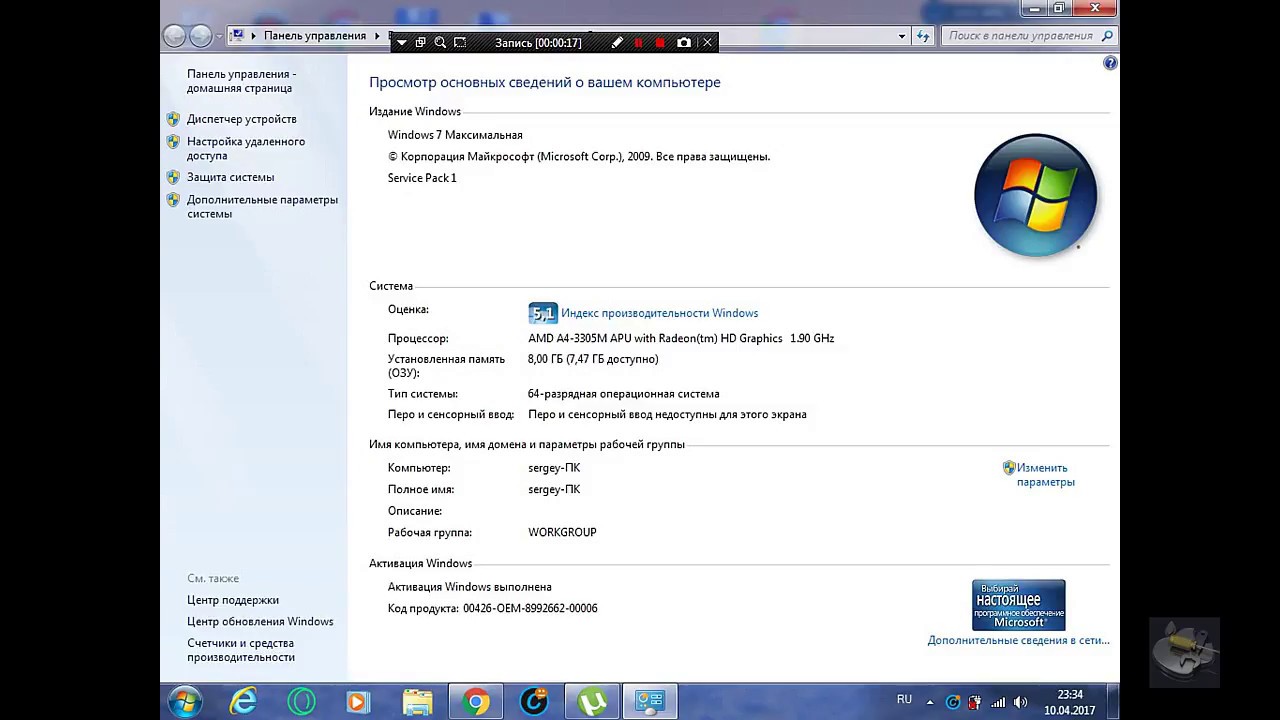Click the Windows logo image
The height and width of the screenshot is (720, 1280).
click(1035, 195)
